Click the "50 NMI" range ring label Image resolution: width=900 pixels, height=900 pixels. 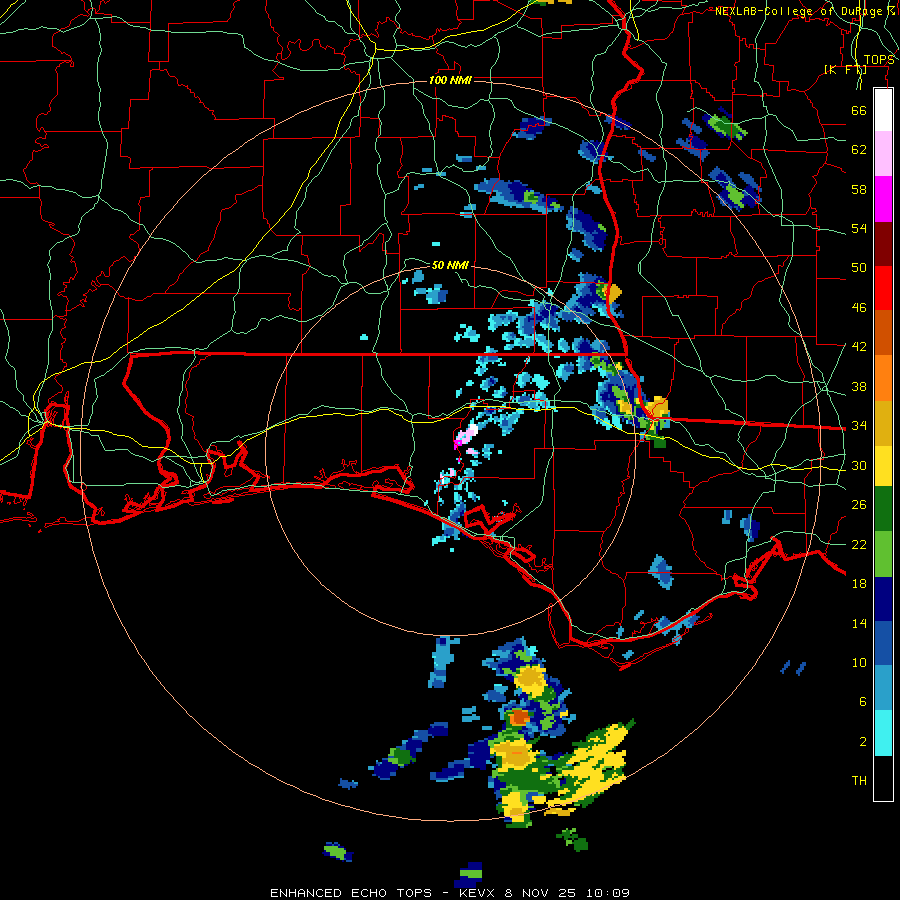tap(450, 265)
